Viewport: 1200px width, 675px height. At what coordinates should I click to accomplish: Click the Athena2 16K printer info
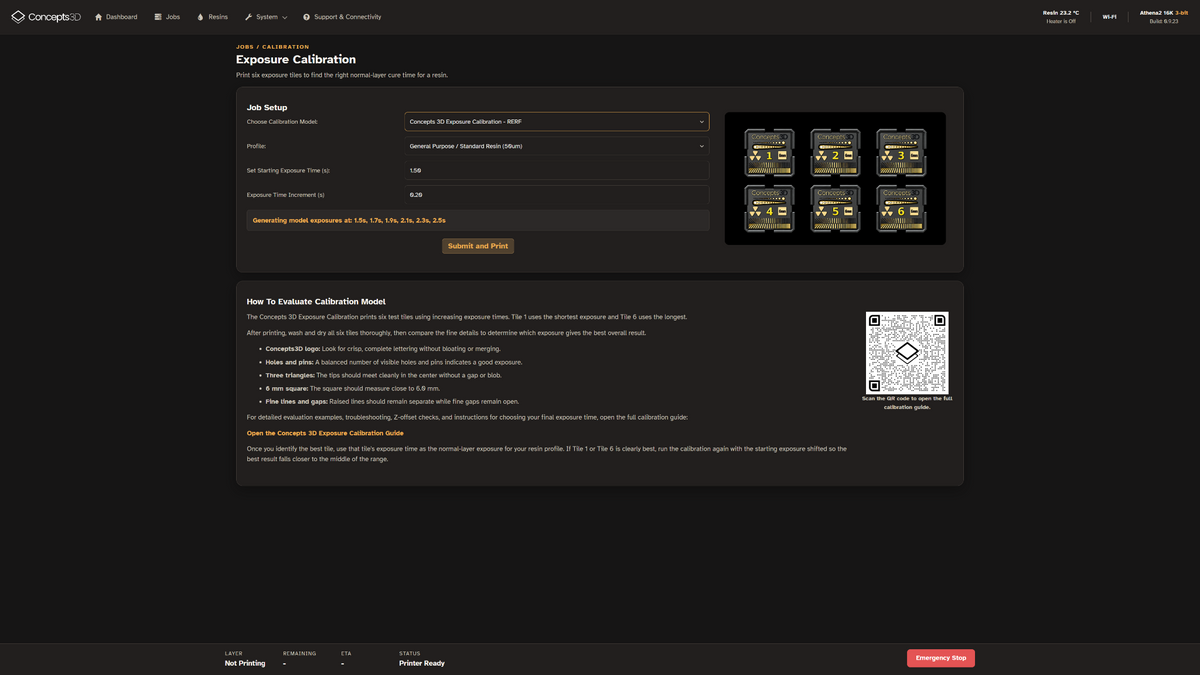pos(1164,17)
